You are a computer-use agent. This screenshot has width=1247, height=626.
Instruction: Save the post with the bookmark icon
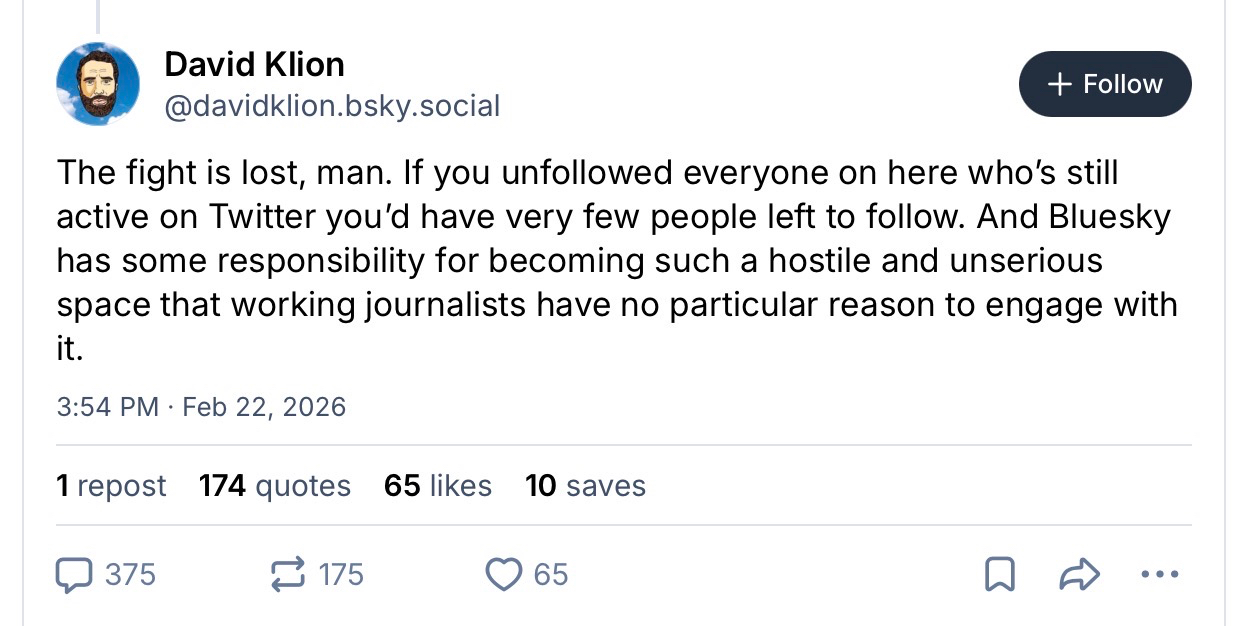(x=997, y=574)
